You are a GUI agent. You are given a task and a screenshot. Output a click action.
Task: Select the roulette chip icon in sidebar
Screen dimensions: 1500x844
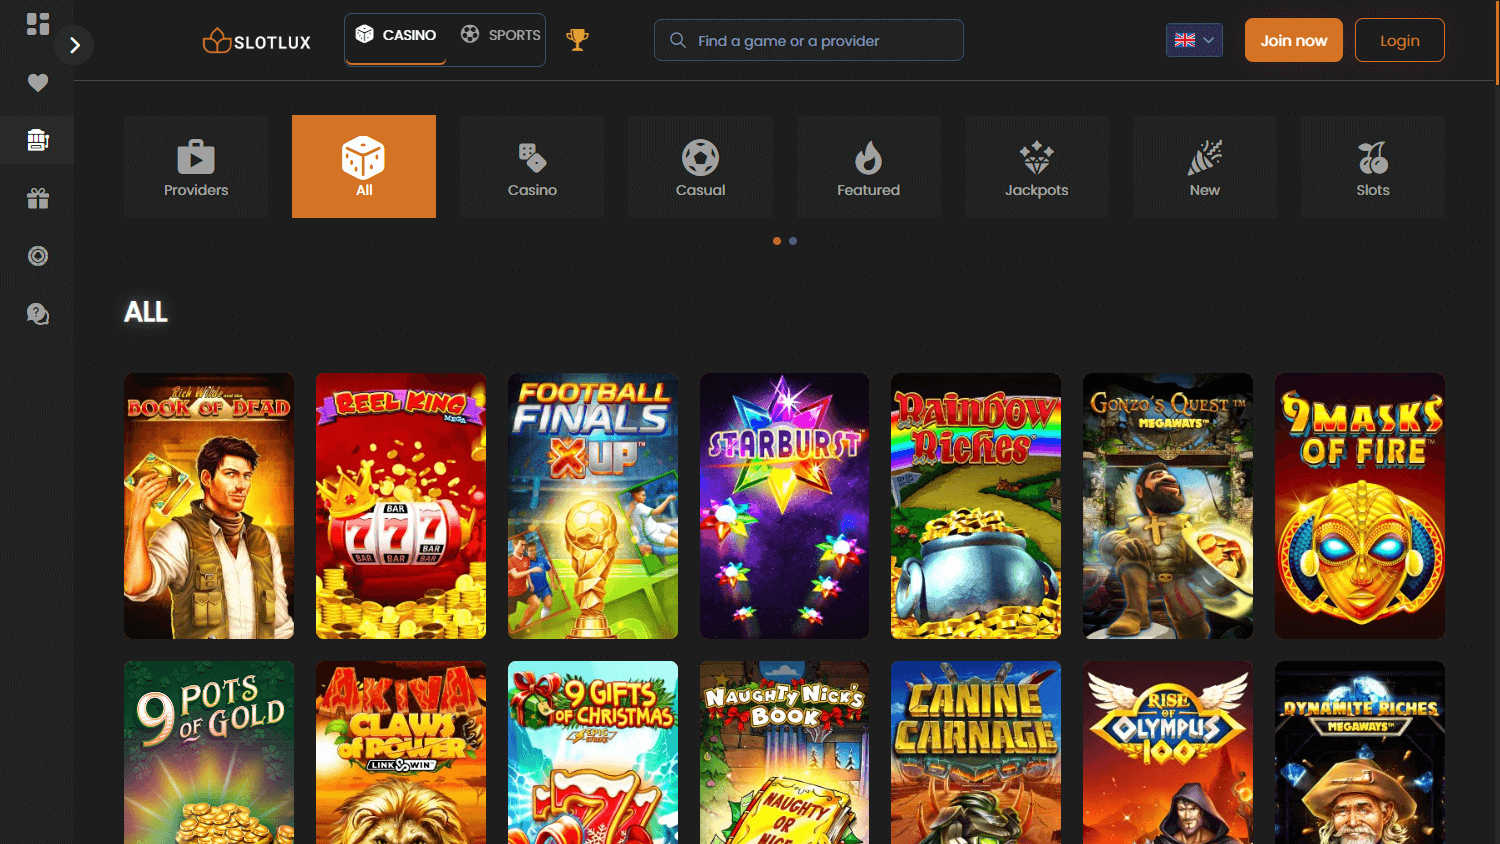[x=38, y=256]
